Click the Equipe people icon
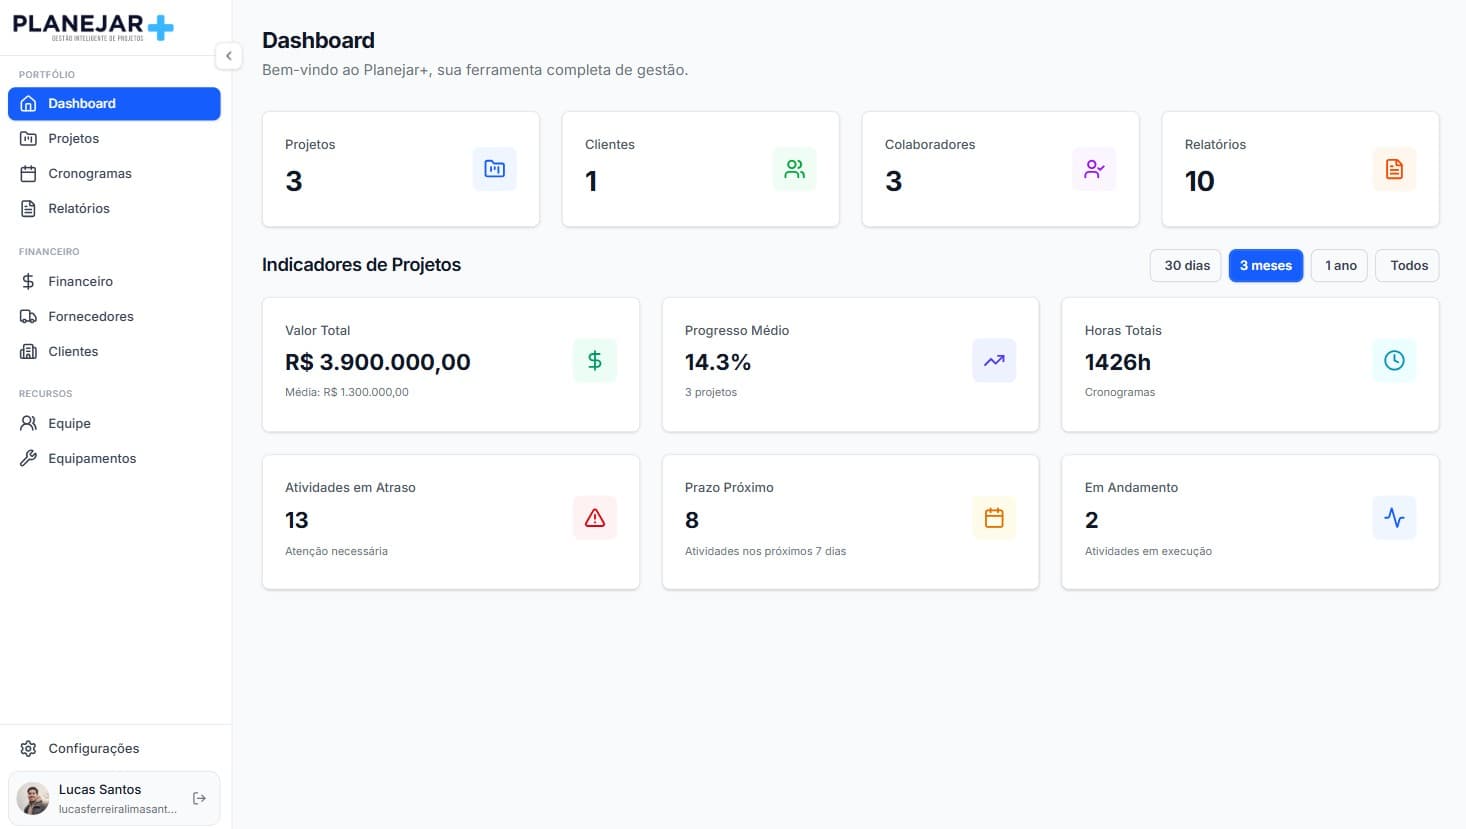This screenshot has width=1466, height=829. pos(29,423)
